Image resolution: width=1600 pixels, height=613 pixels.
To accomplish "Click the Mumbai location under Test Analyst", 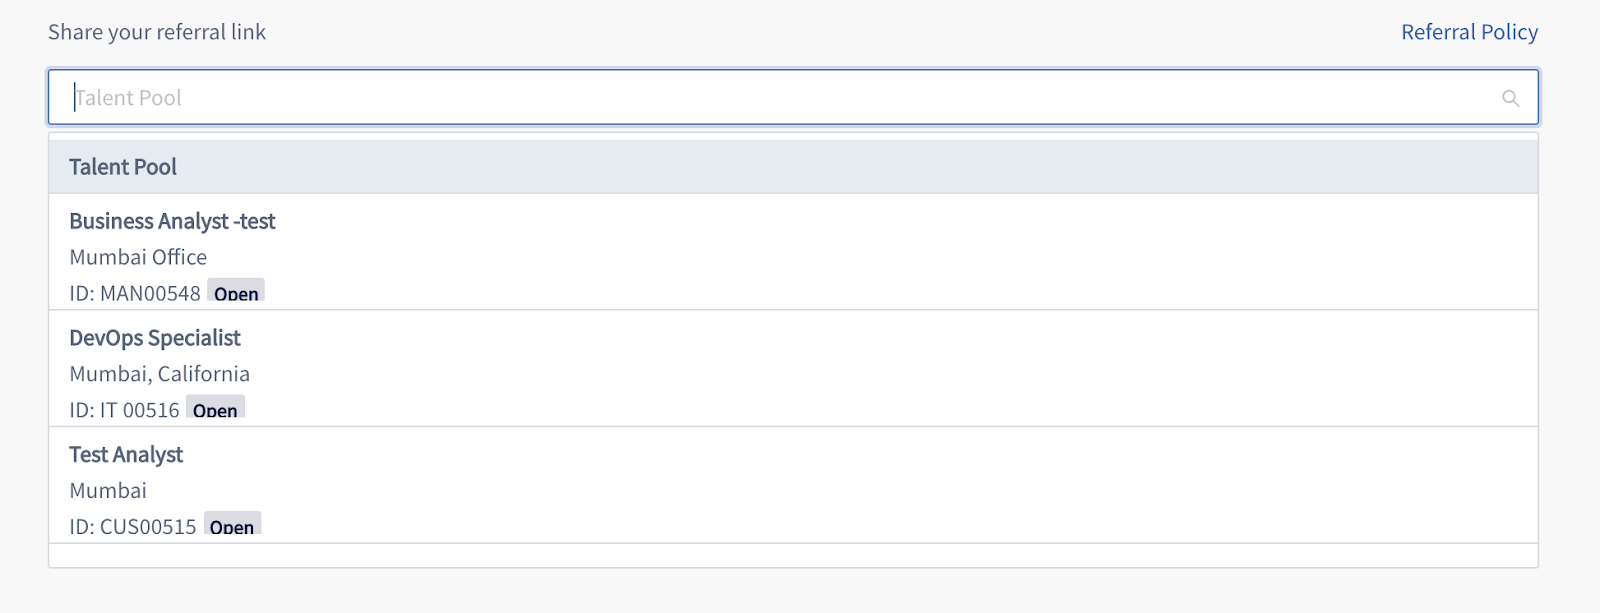I will pyautogui.click(x=108, y=491).
